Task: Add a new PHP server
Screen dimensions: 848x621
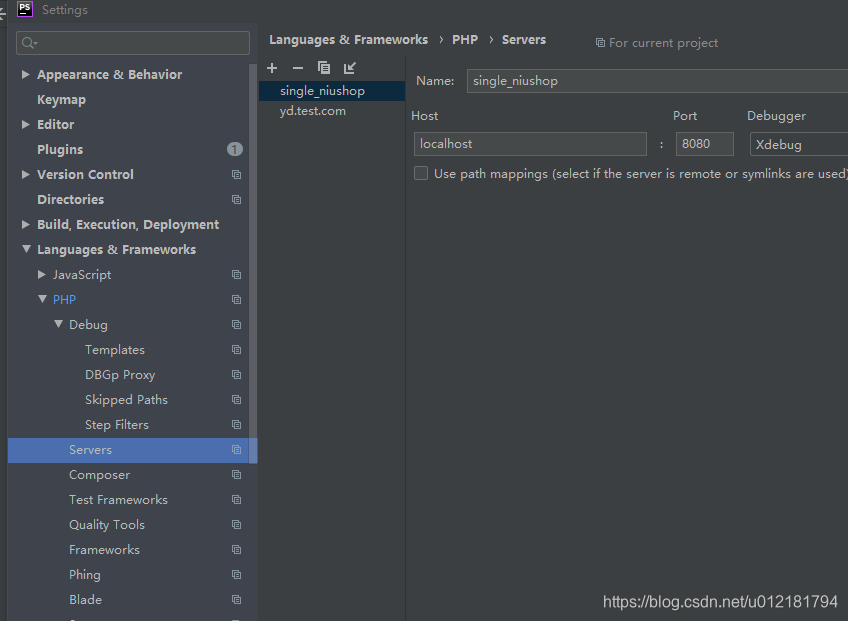Action: 272,68
